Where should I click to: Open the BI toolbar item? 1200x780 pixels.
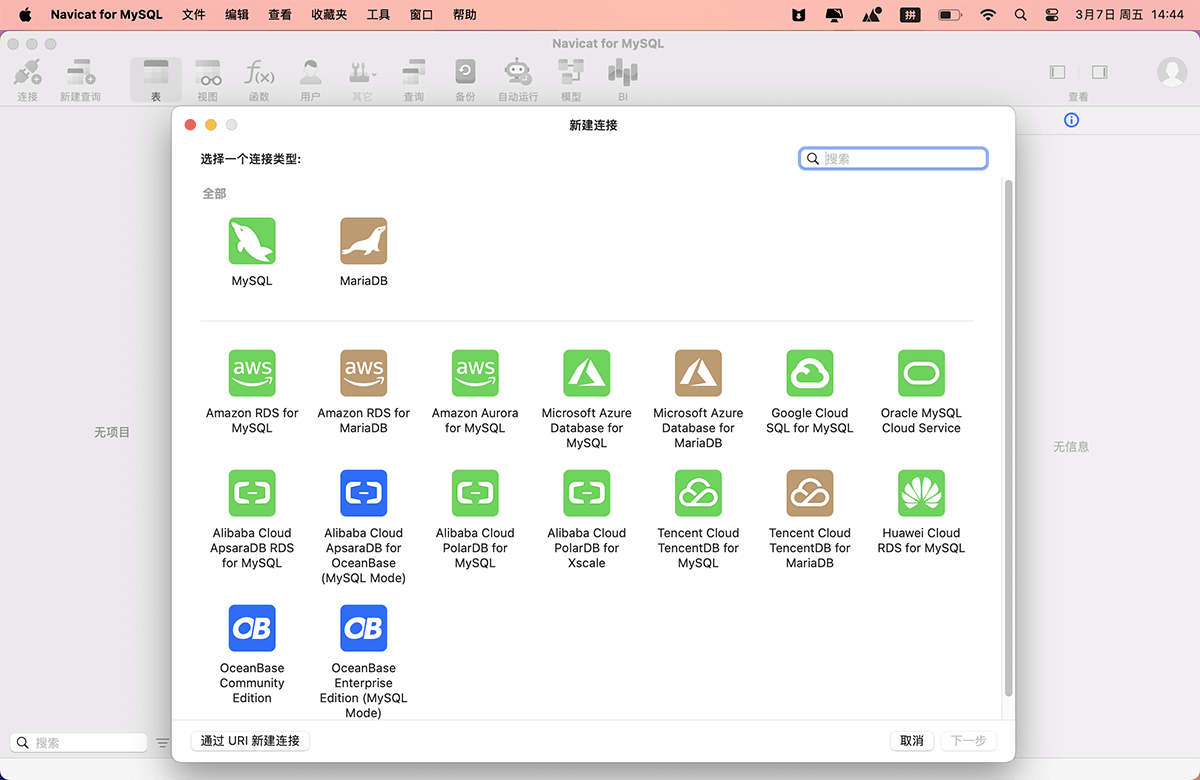[623, 80]
